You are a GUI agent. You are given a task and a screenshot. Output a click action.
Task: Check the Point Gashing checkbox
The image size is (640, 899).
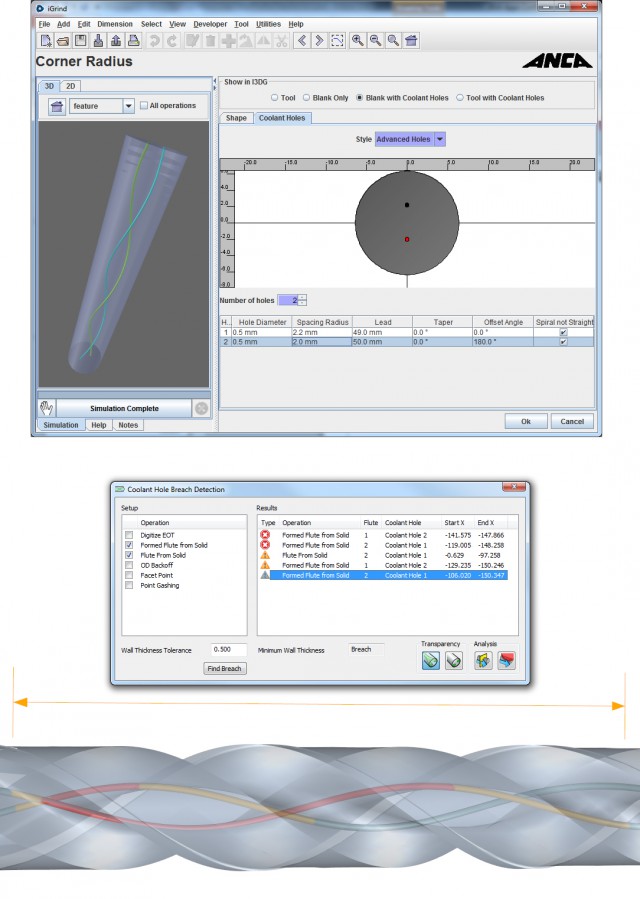click(129, 585)
